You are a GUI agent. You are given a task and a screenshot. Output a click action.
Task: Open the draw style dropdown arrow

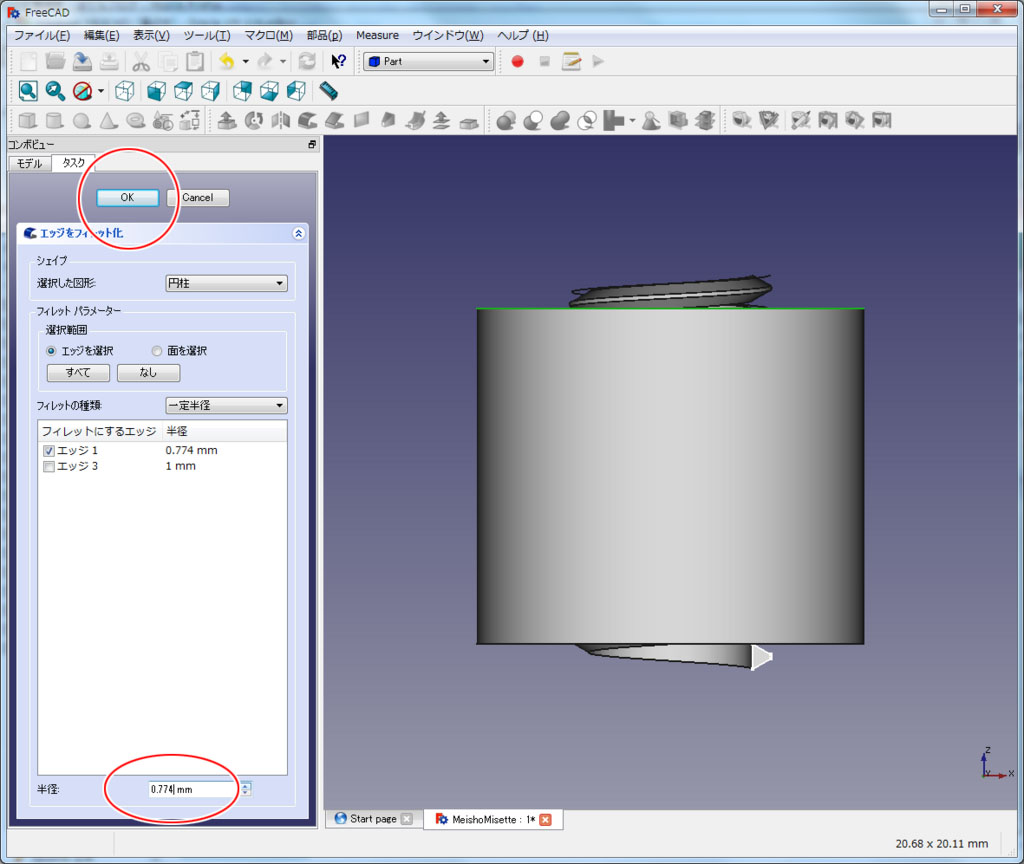(x=101, y=91)
